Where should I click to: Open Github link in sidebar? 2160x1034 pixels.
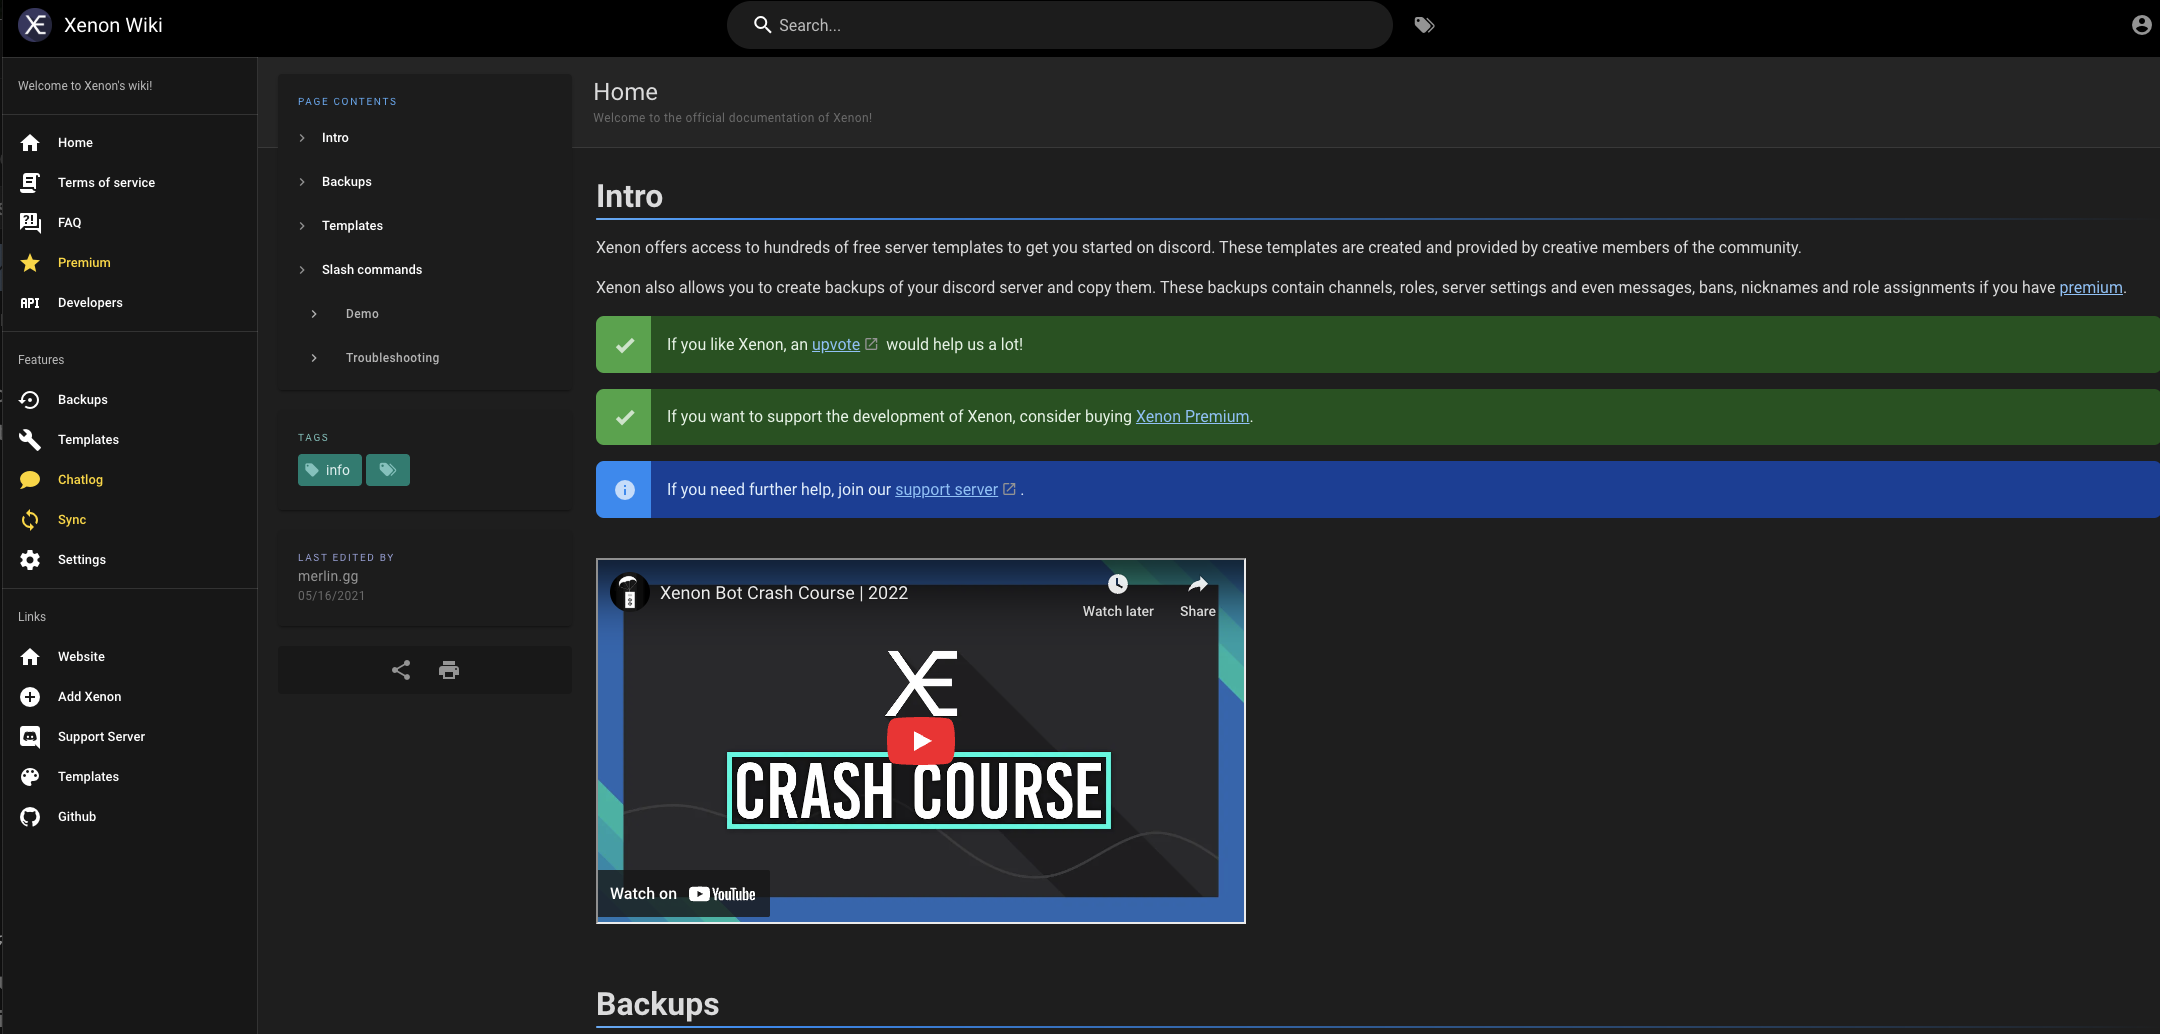pos(77,817)
